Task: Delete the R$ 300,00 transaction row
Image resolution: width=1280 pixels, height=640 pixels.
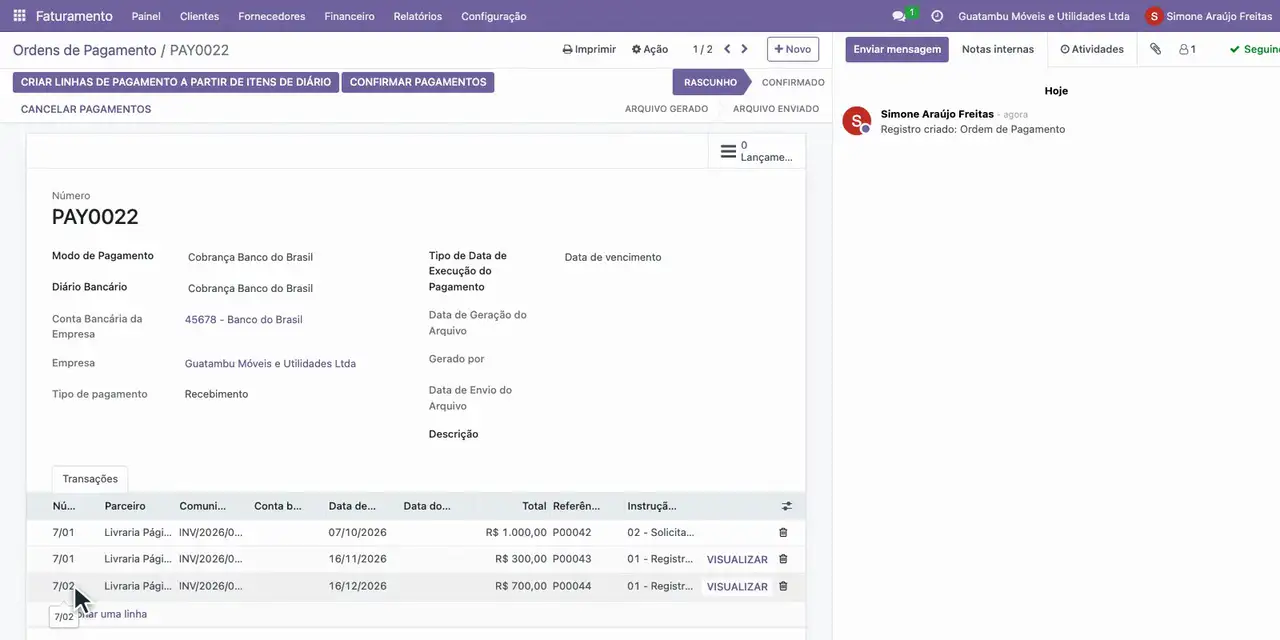Action: pyautogui.click(x=783, y=559)
